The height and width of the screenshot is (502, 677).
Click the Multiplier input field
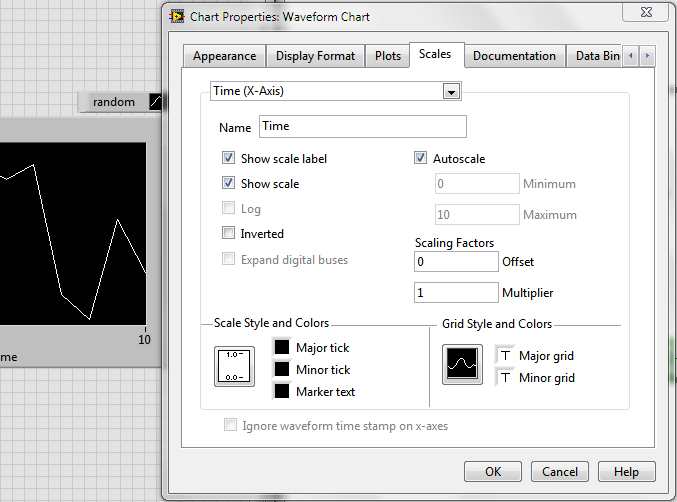click(x=456, y=293)
